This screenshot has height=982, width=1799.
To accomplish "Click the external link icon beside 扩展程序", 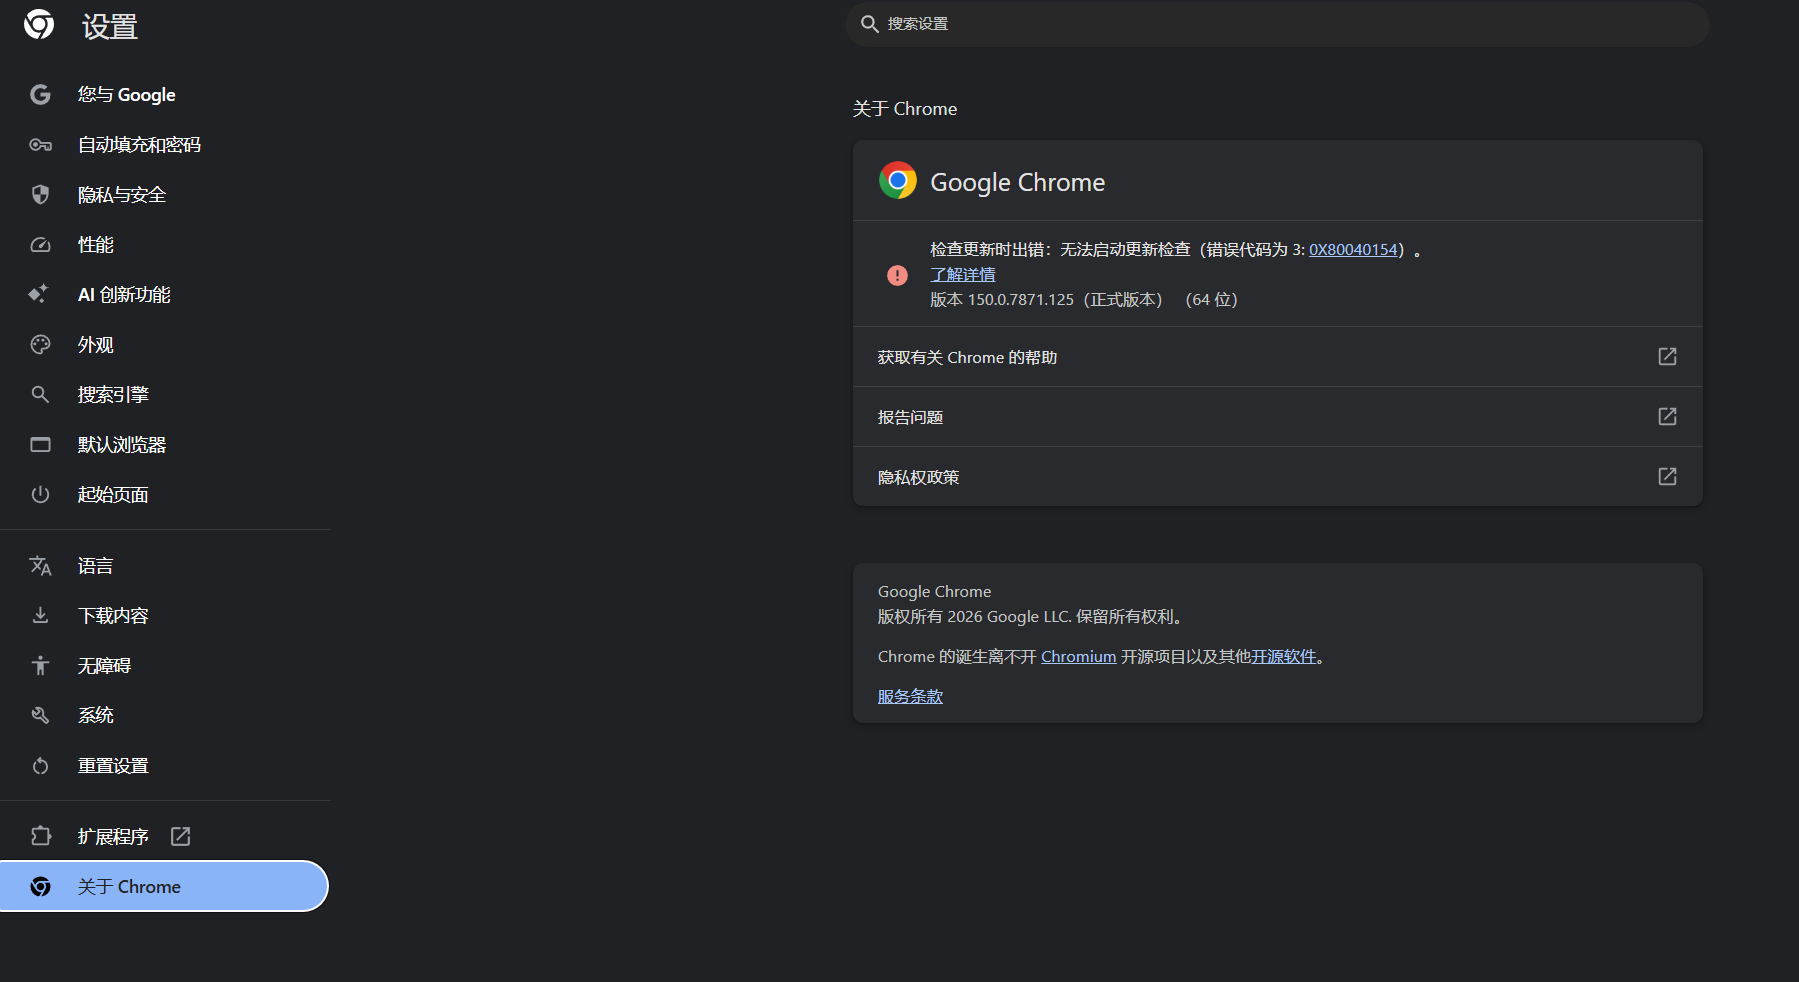I will (x=180, y=836).
